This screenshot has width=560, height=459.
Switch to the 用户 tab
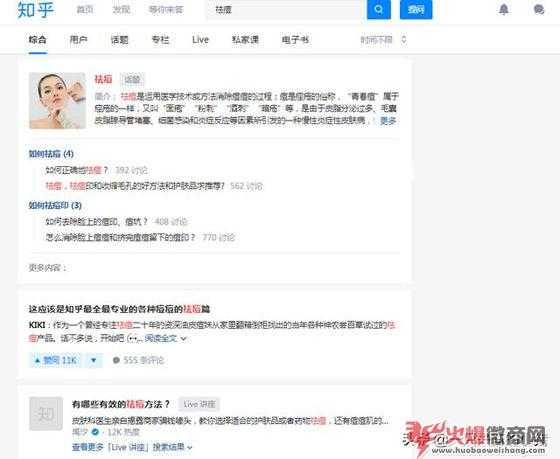[x=78, y=40]
